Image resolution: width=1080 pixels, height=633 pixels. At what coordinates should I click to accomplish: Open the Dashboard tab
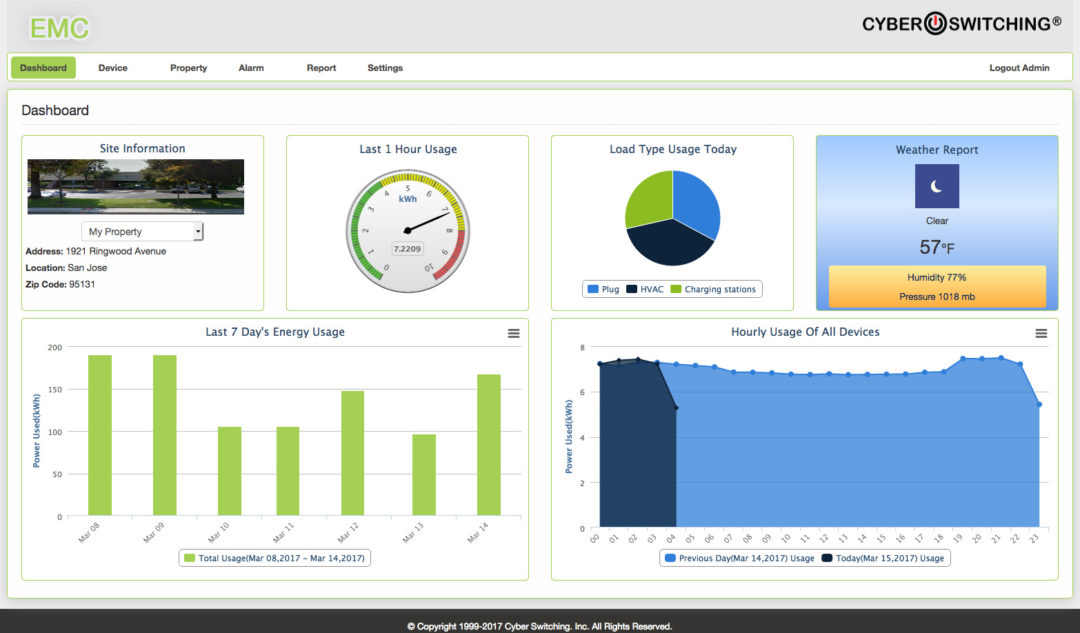coord(43,68)
